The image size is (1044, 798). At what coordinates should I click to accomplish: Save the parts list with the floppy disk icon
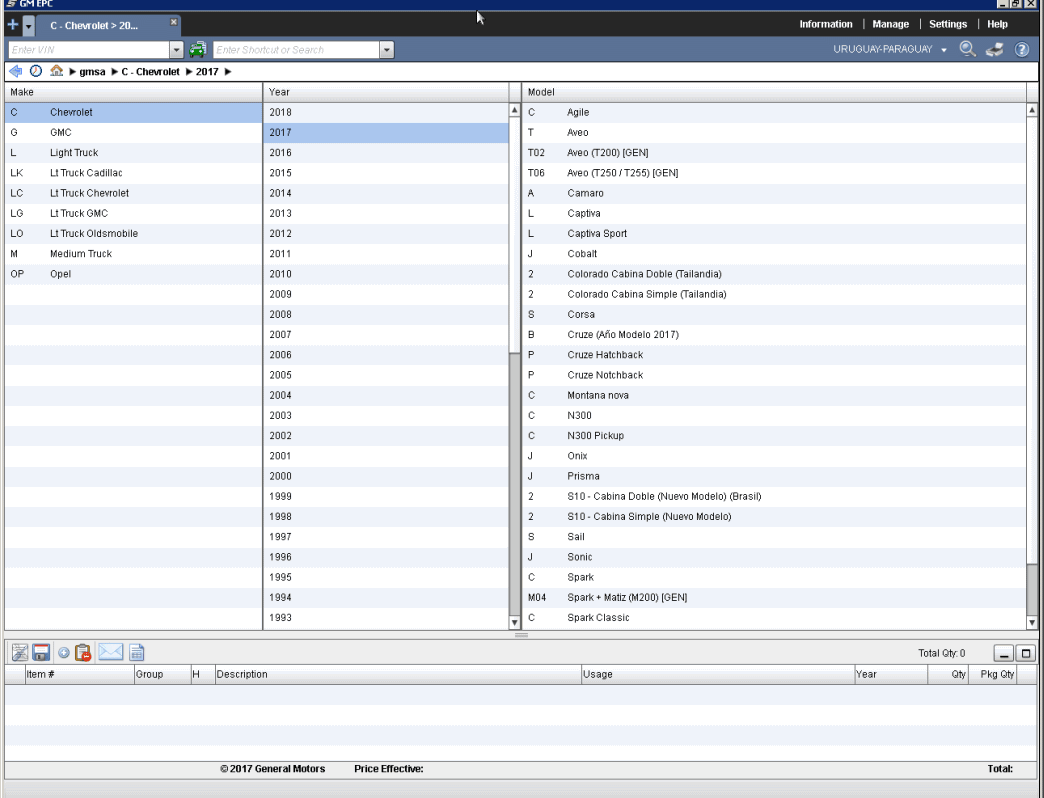41,653
